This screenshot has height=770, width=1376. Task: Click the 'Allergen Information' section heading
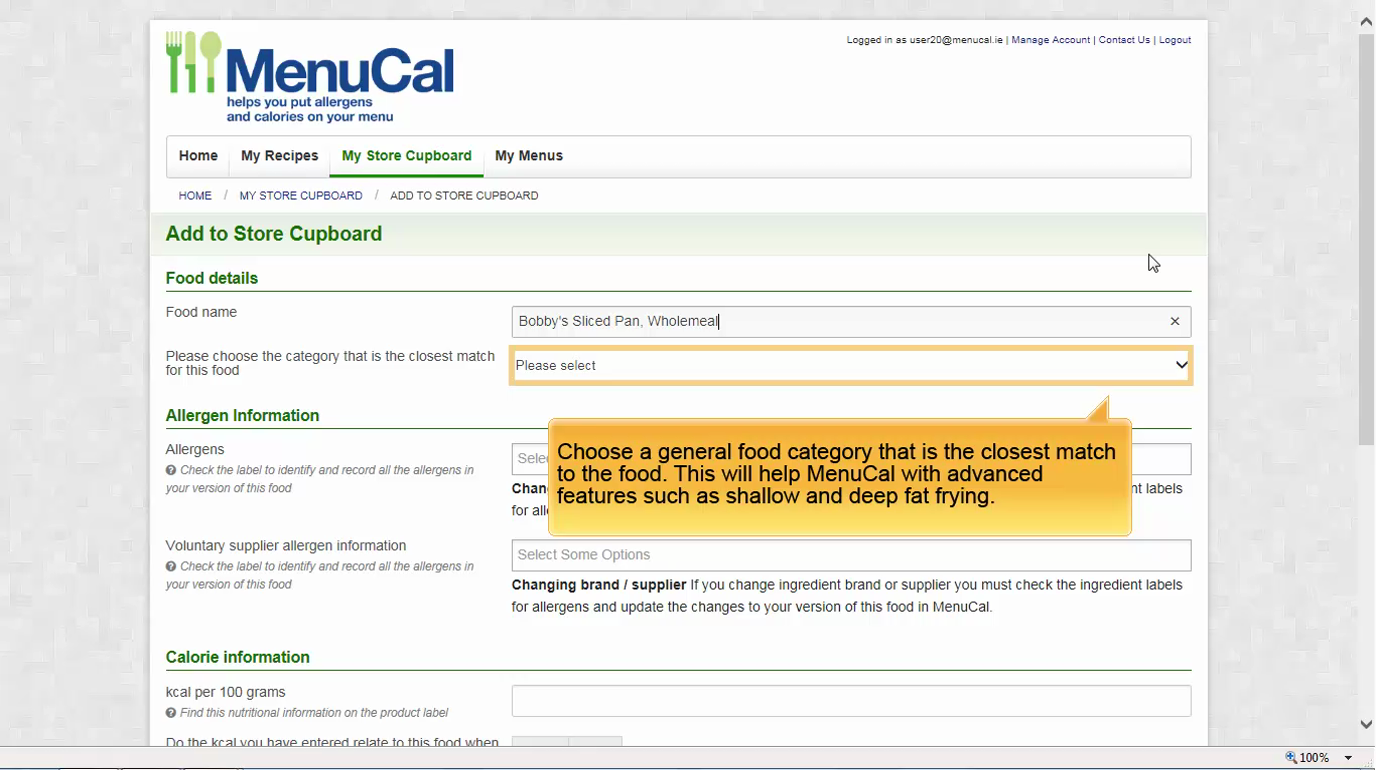tap(243, 416)
